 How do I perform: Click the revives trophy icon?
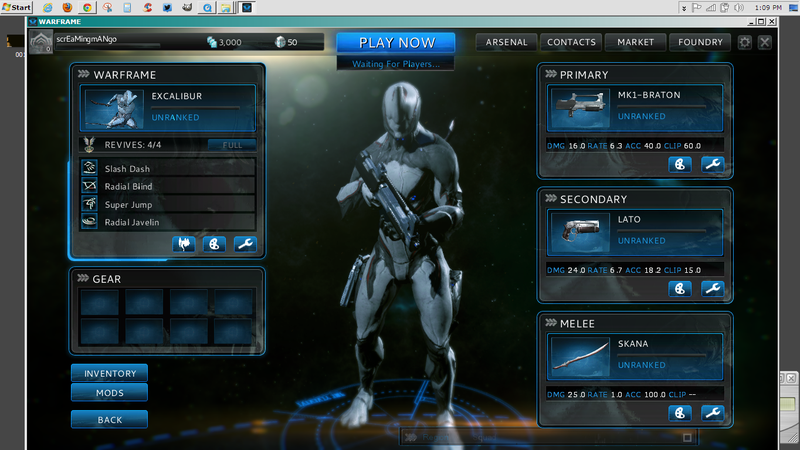click(89, 145)
